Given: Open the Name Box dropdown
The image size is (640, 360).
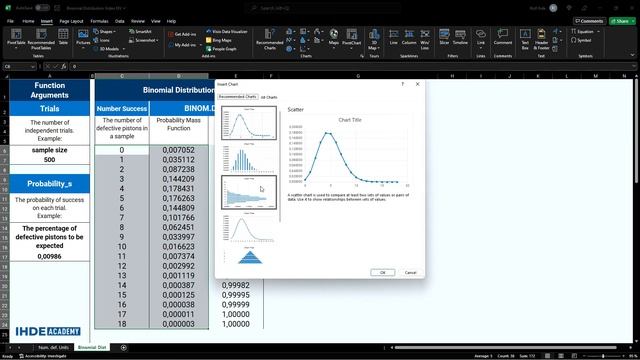Looking at the screenshot, I should 33,67.
